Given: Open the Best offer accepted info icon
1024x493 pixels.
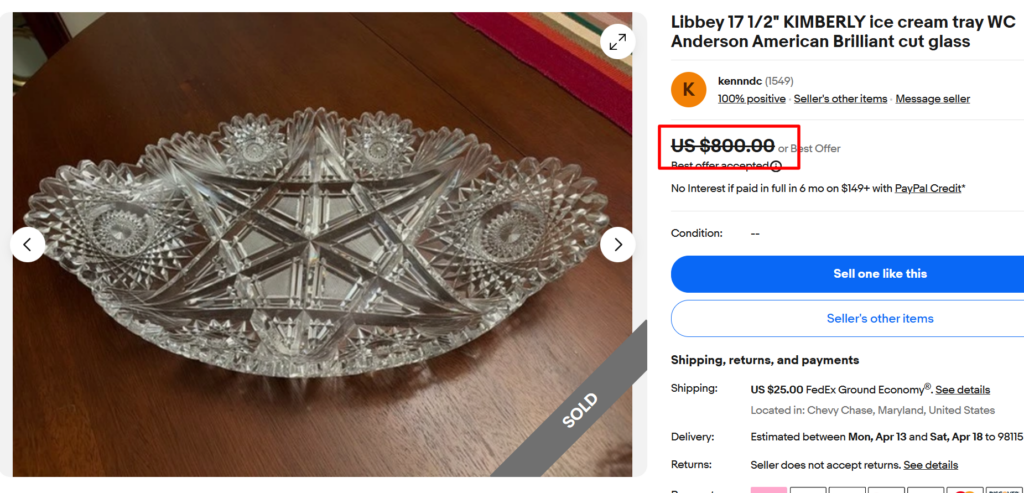Looking at the screenshot, I should [x=776, y=166].
